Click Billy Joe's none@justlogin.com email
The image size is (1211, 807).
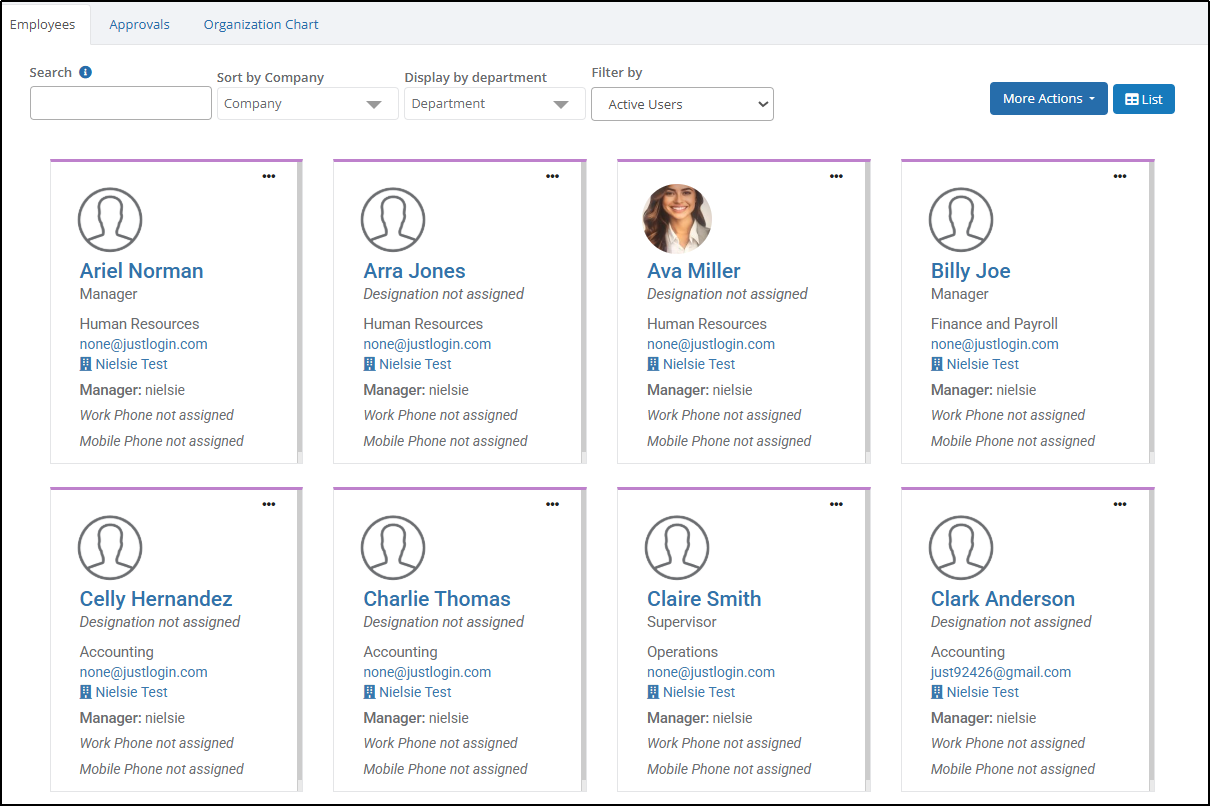point(995,344)
